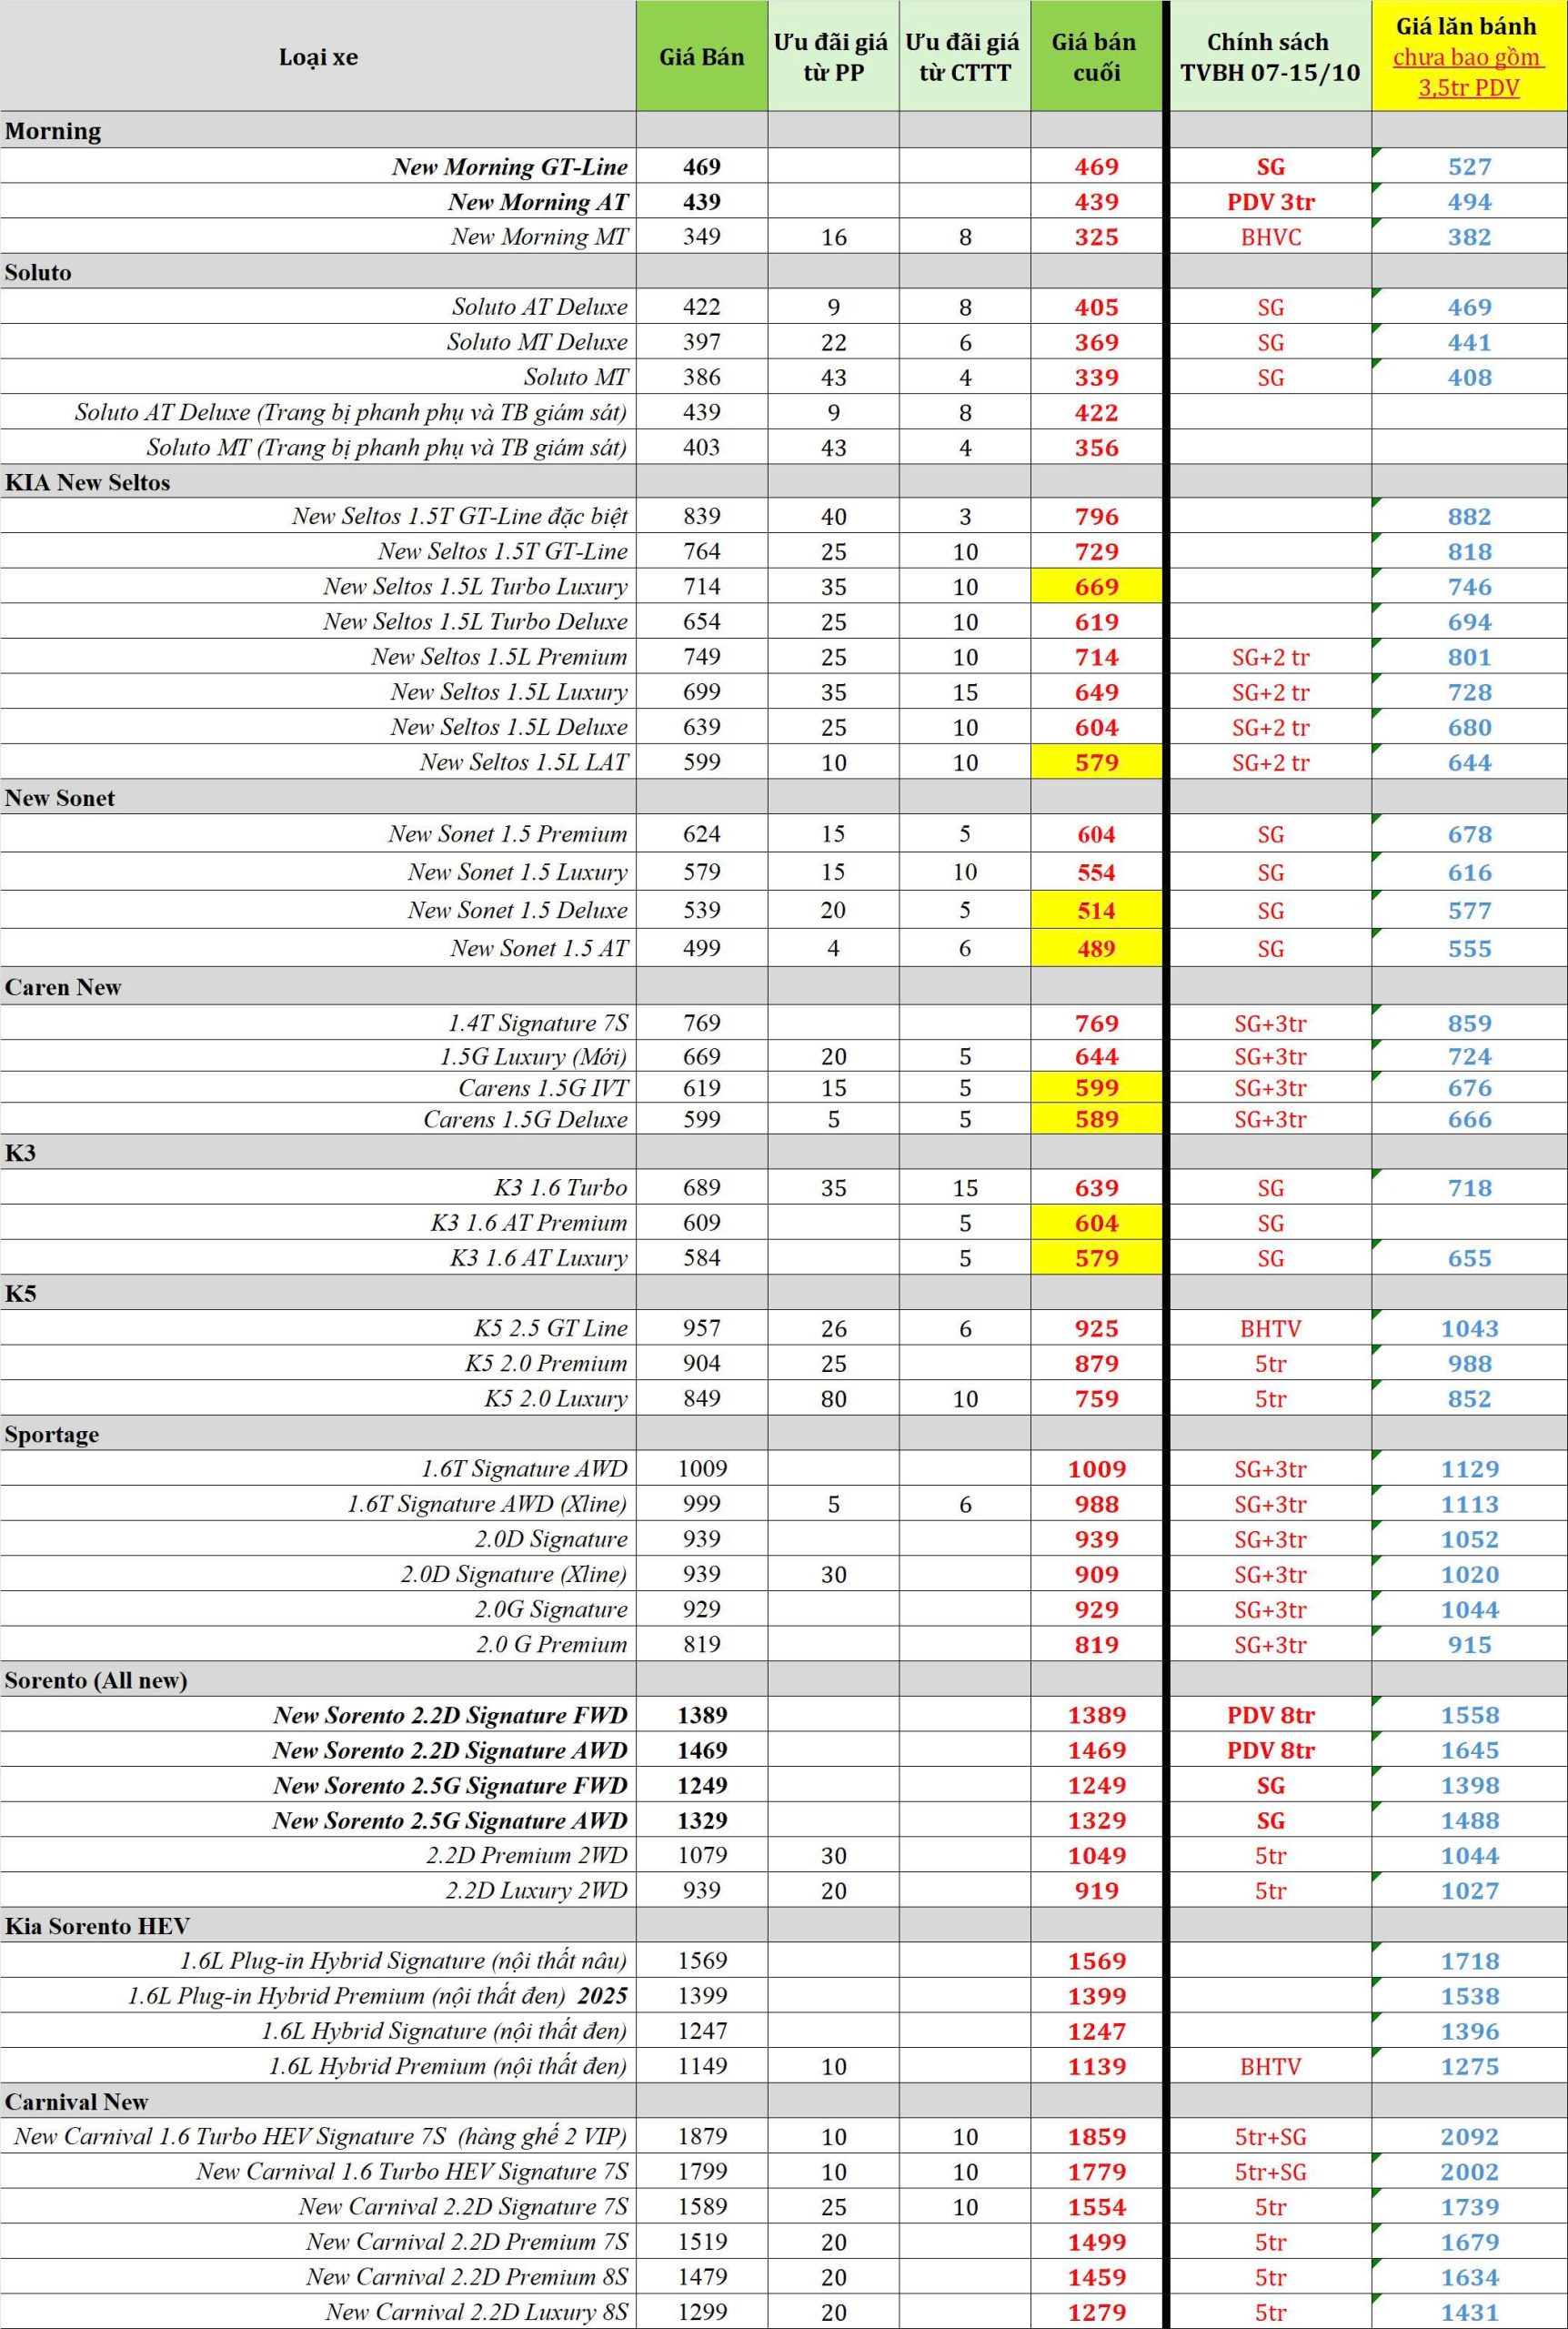The height and width of the screenshot is (2329, 1568).
Task: Select the "Ưu đãi giá từ PP" header
Action: point(832,57)
